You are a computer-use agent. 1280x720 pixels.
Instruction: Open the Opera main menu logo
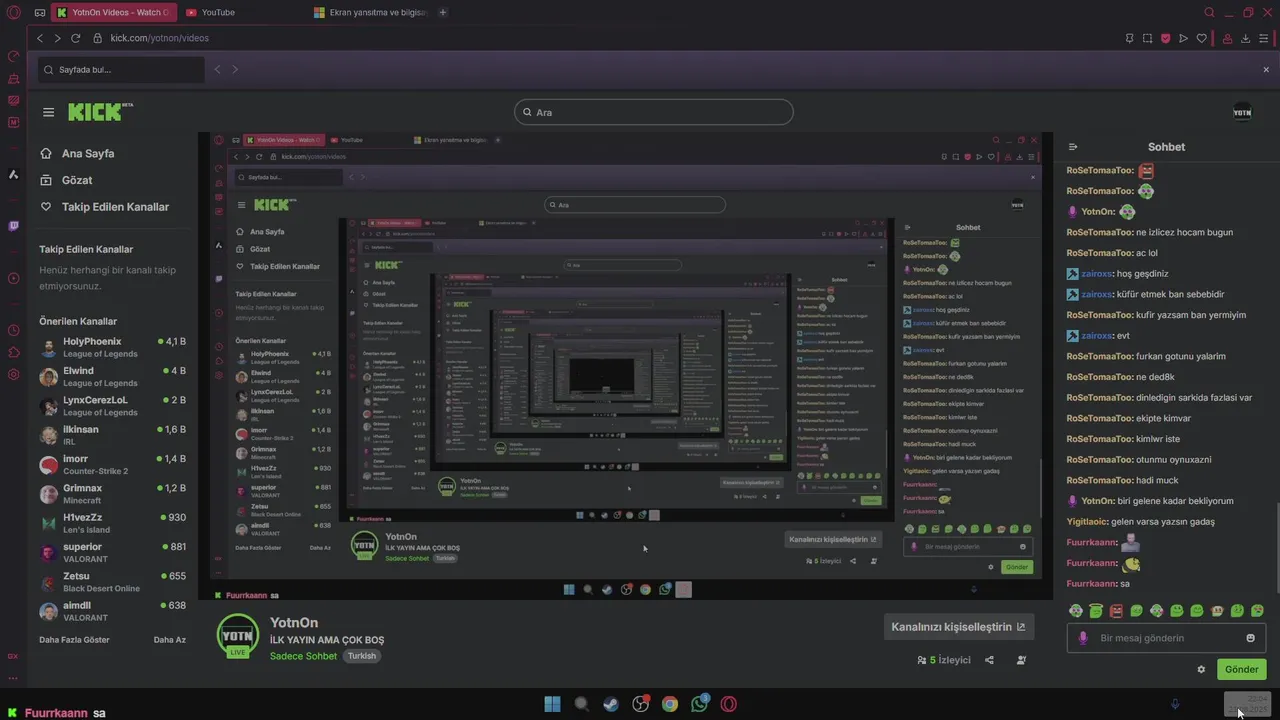(13, 12)
